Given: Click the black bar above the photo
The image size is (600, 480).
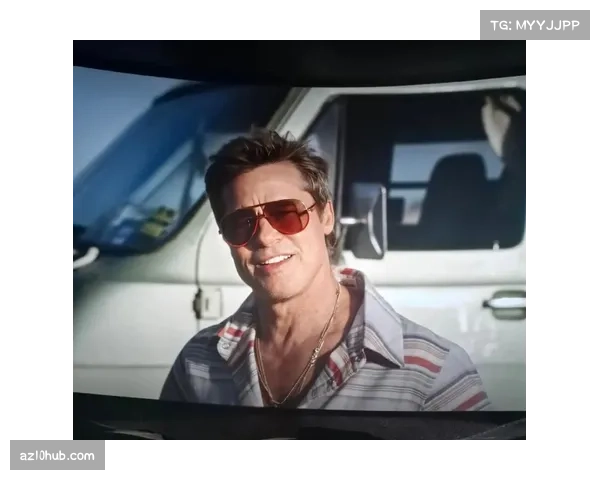Looking at the screenshot, I should 300,53.
